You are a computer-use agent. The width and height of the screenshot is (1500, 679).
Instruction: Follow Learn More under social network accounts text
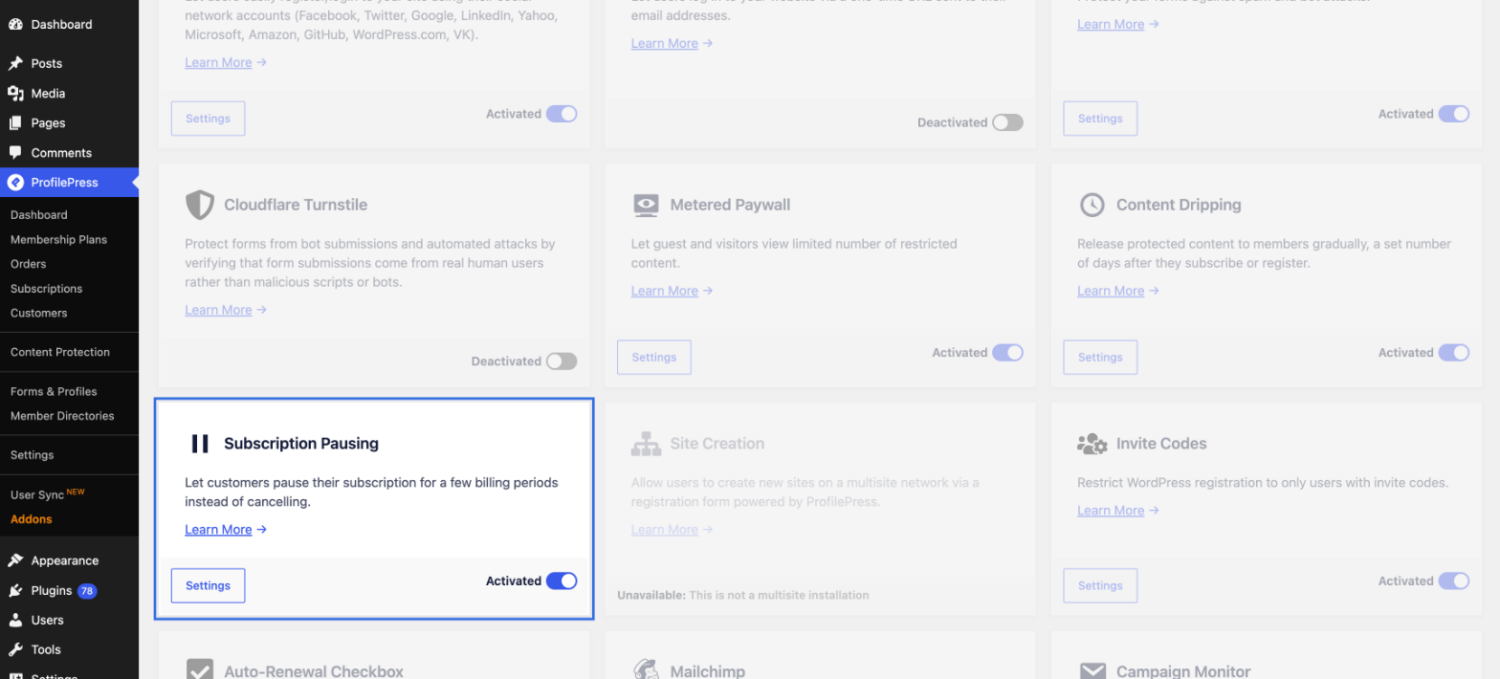tap(226, 62)
